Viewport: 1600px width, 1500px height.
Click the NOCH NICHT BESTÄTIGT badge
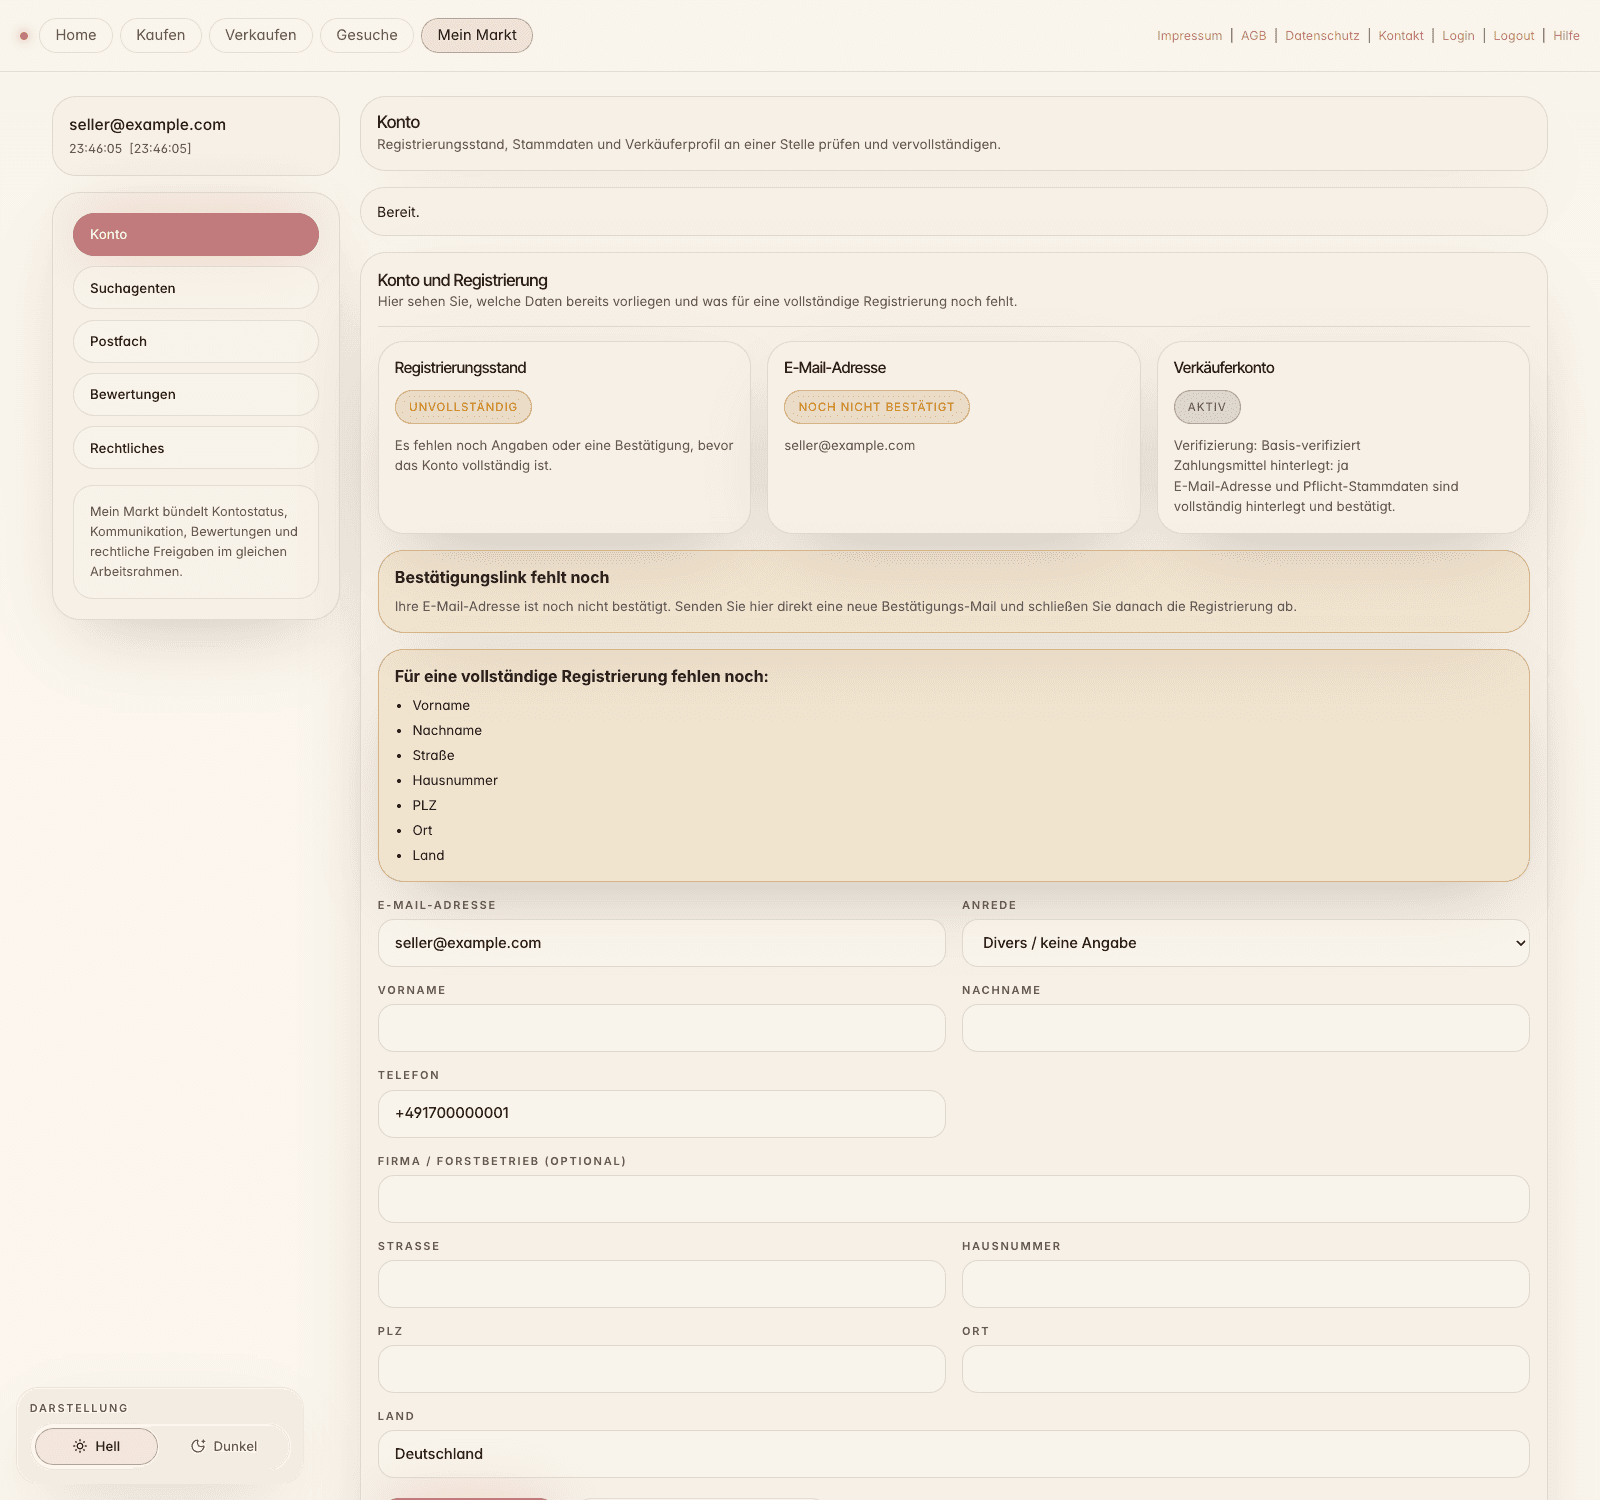(876, 407)
